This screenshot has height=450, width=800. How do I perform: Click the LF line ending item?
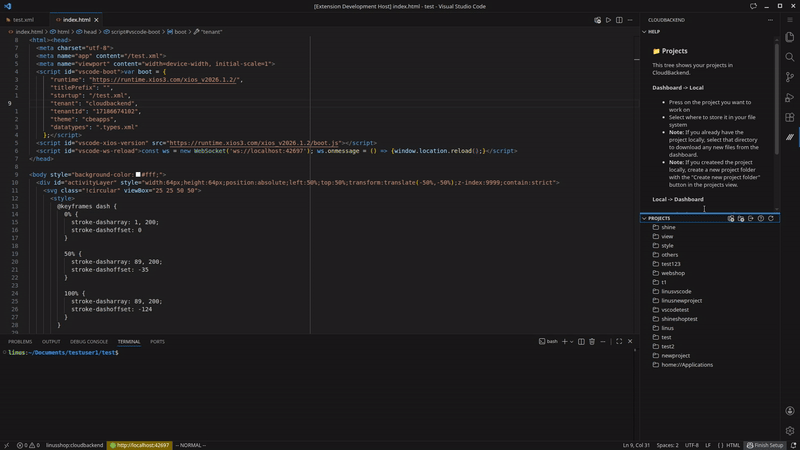[x=708, y=445]
